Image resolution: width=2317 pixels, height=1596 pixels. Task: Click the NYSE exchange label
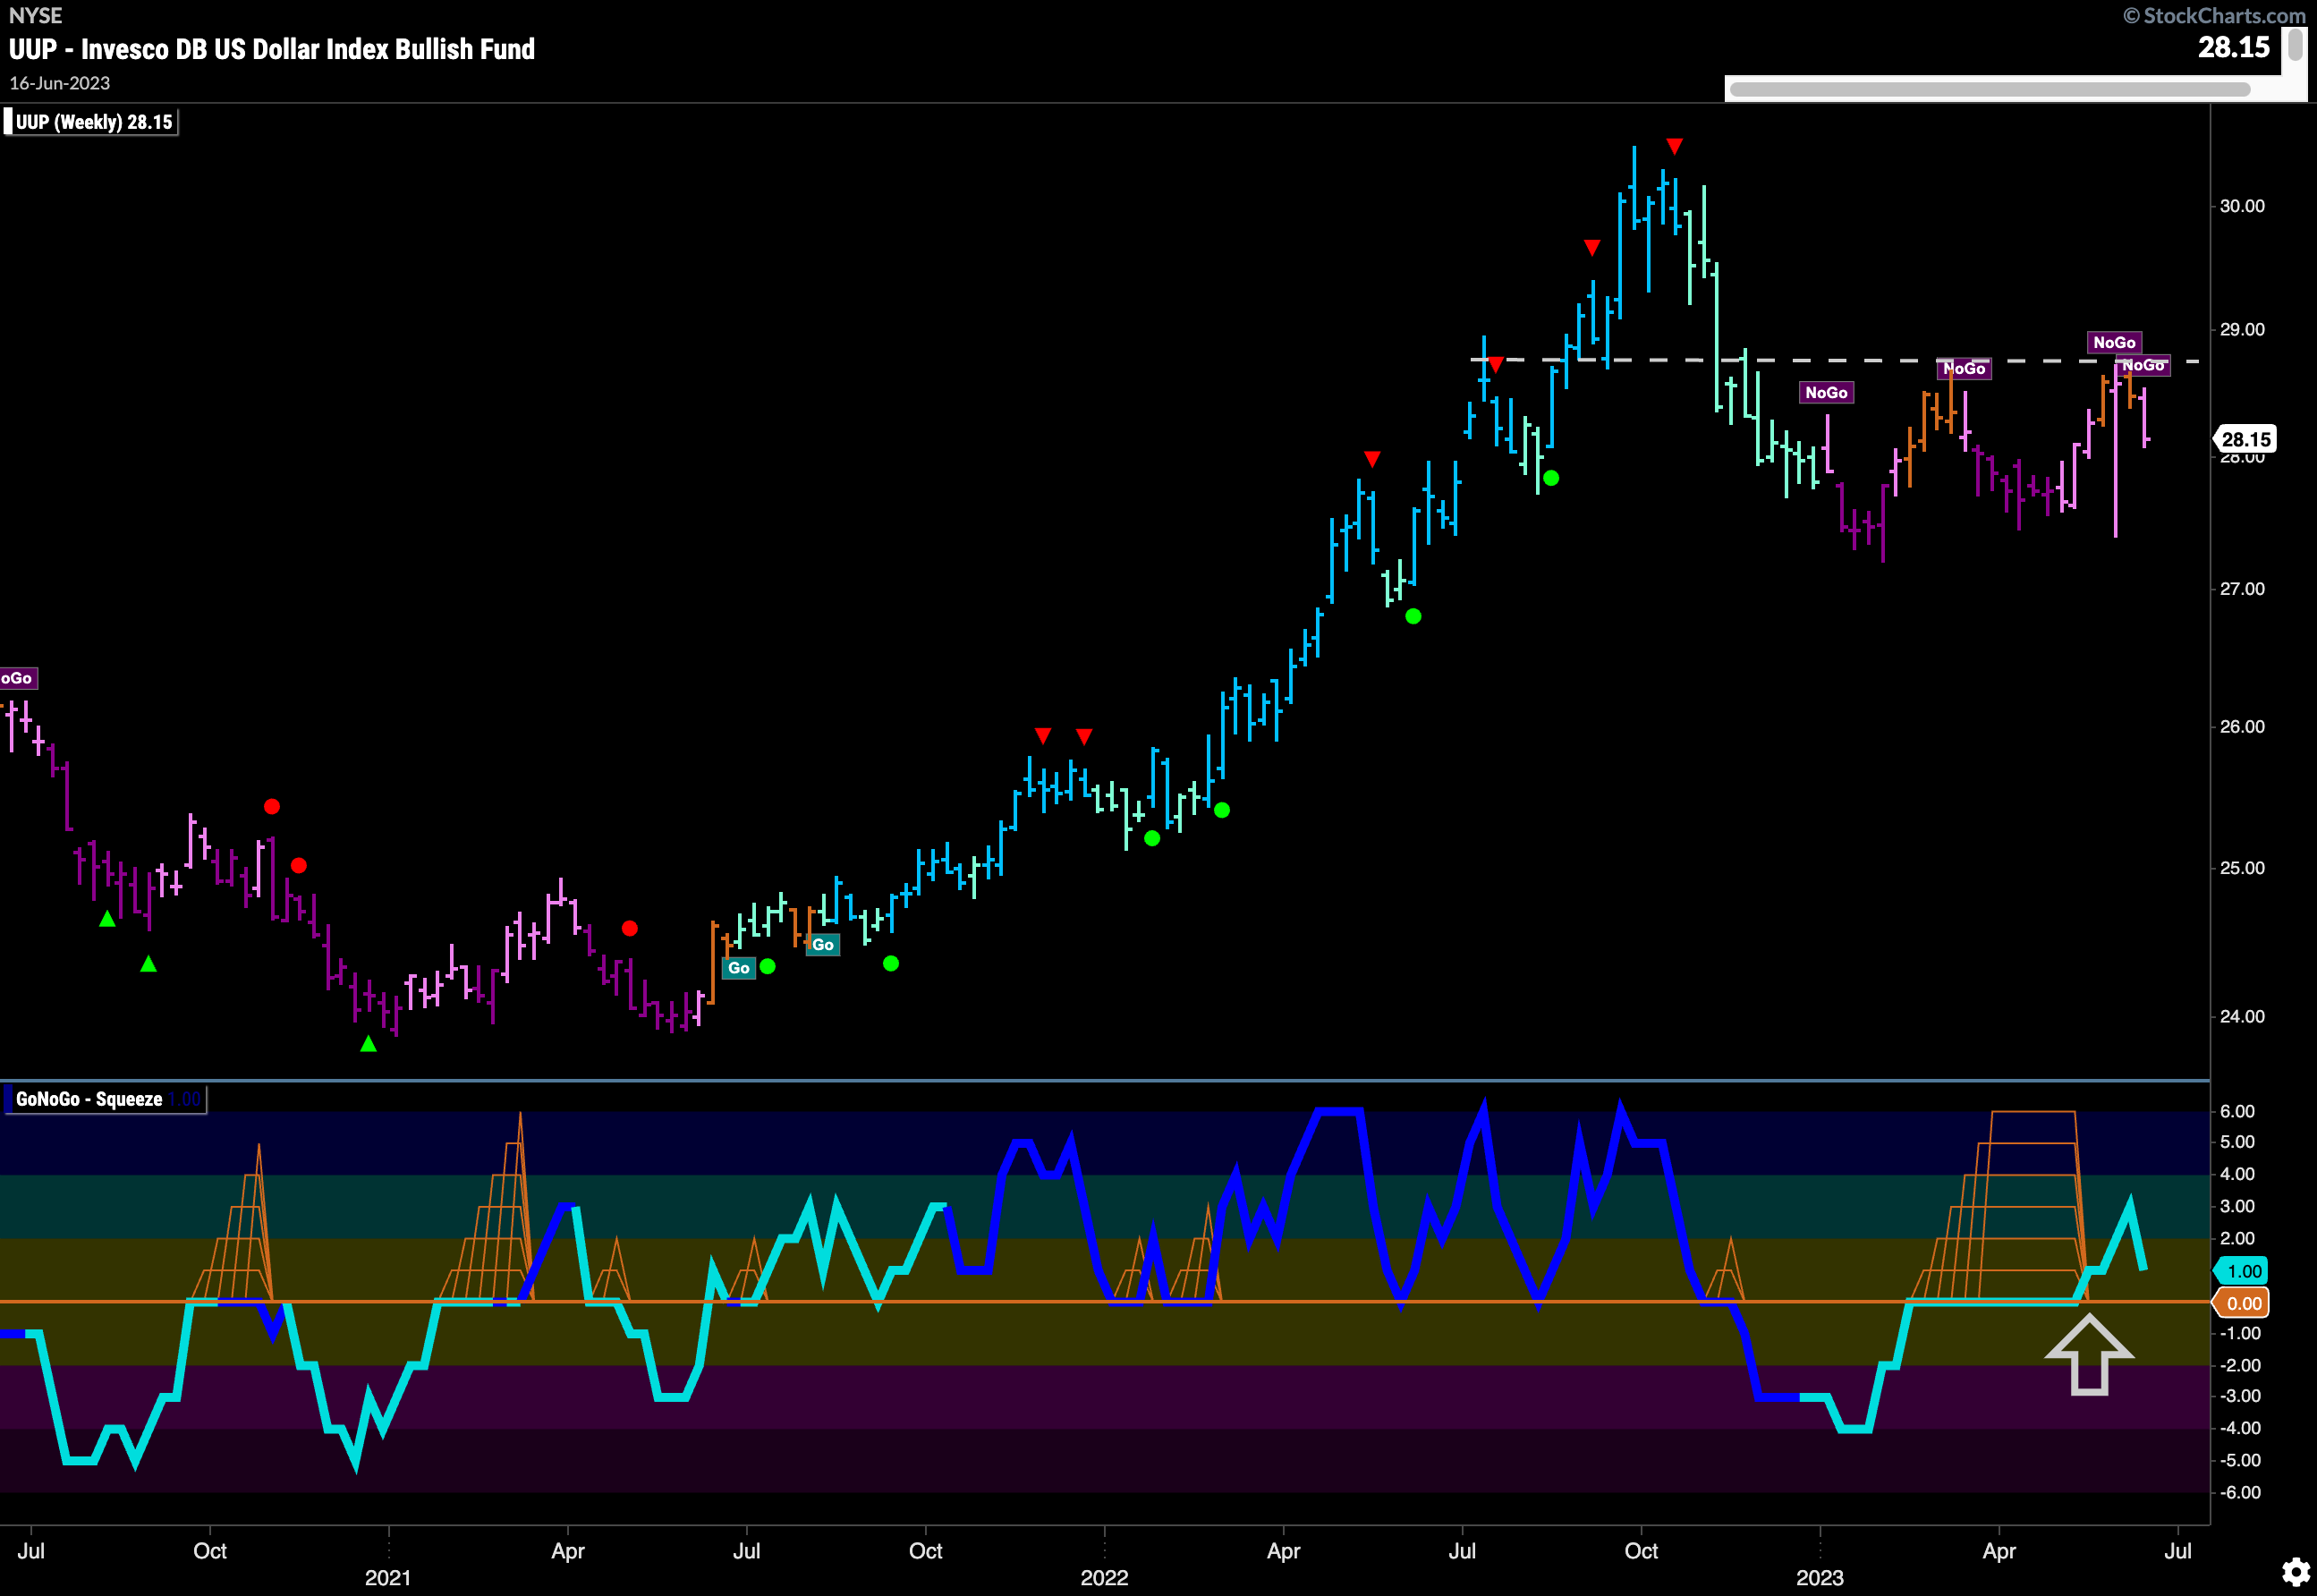point(35,15)
